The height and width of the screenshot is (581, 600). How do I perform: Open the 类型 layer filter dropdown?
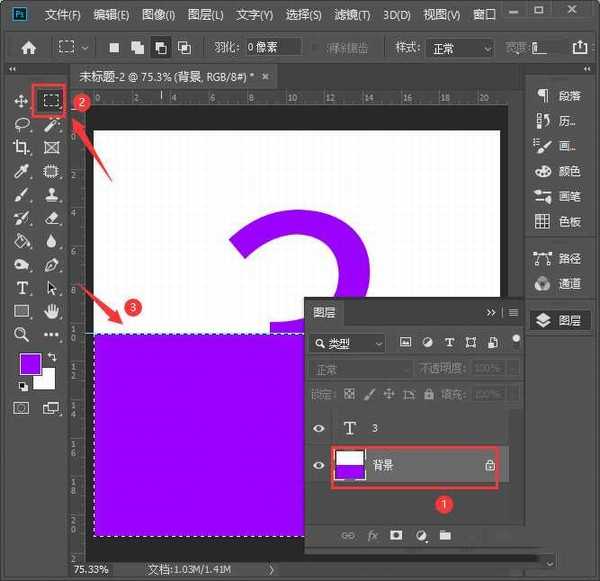(348, 343)
